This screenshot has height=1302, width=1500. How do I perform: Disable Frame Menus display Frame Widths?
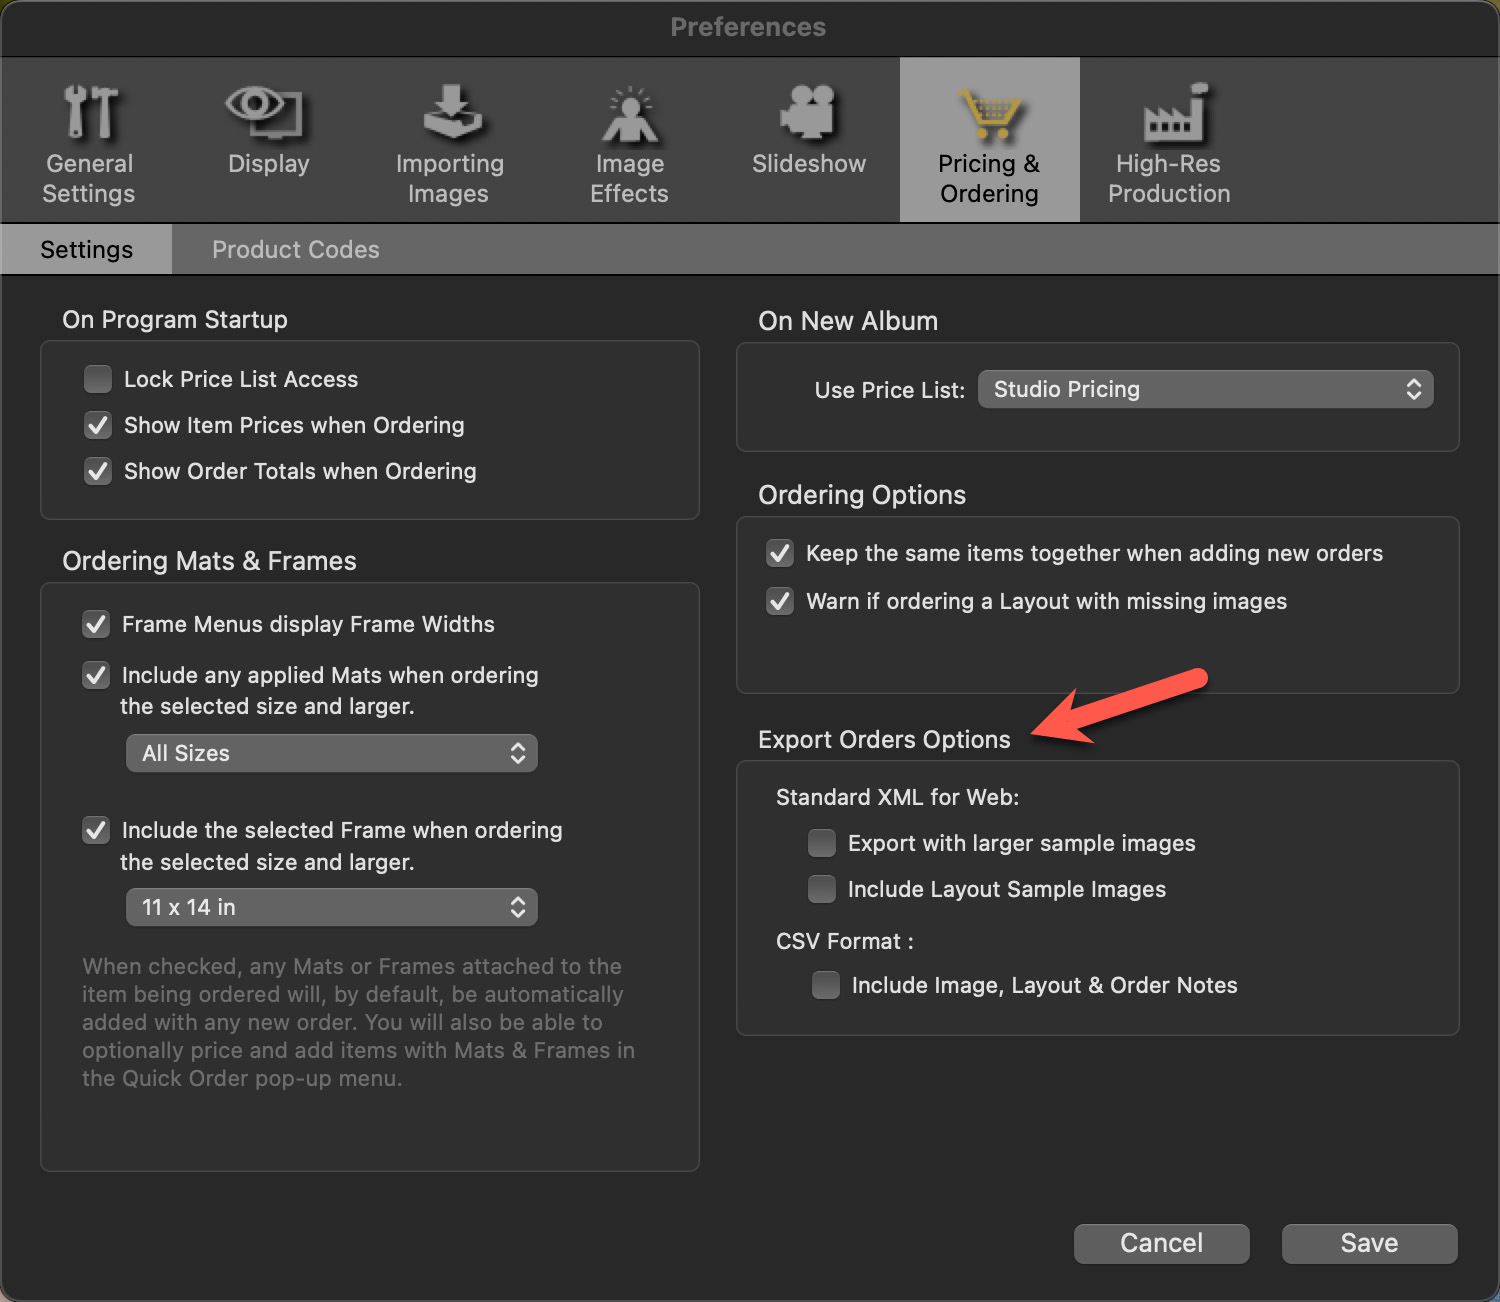point(96,624)
